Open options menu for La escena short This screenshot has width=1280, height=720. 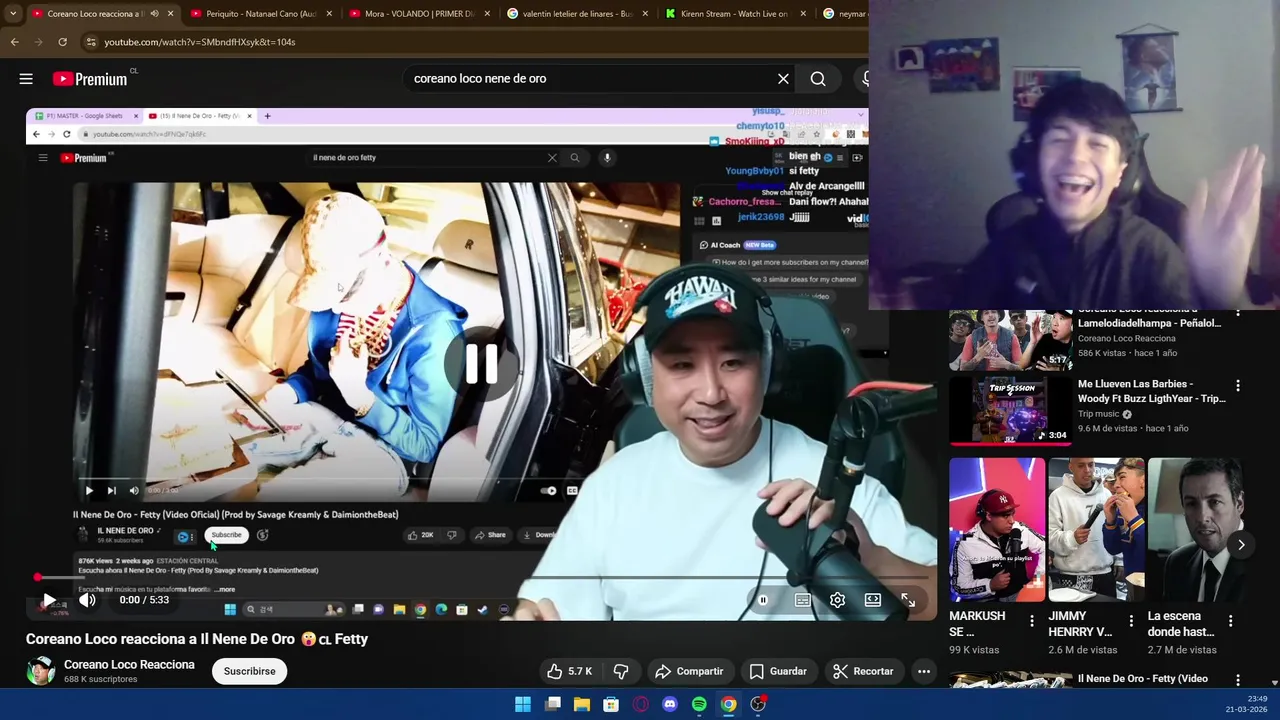click(x=1231, y=621)
